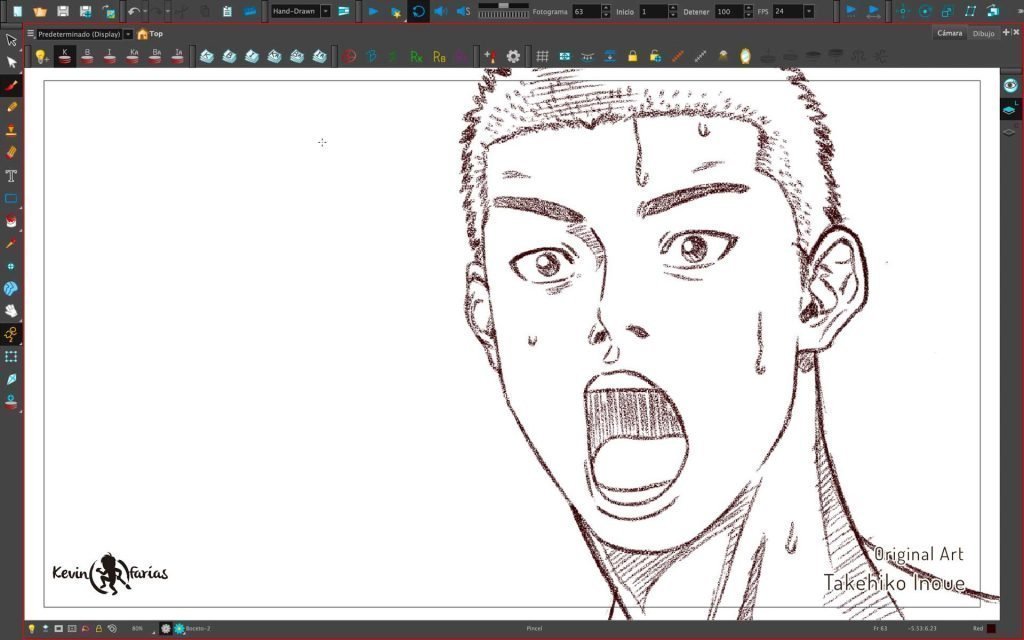Viewport: 1024px width, 640px height.
Task: Click the Top home breadcrumb
Action: click(x=150, y=34)
